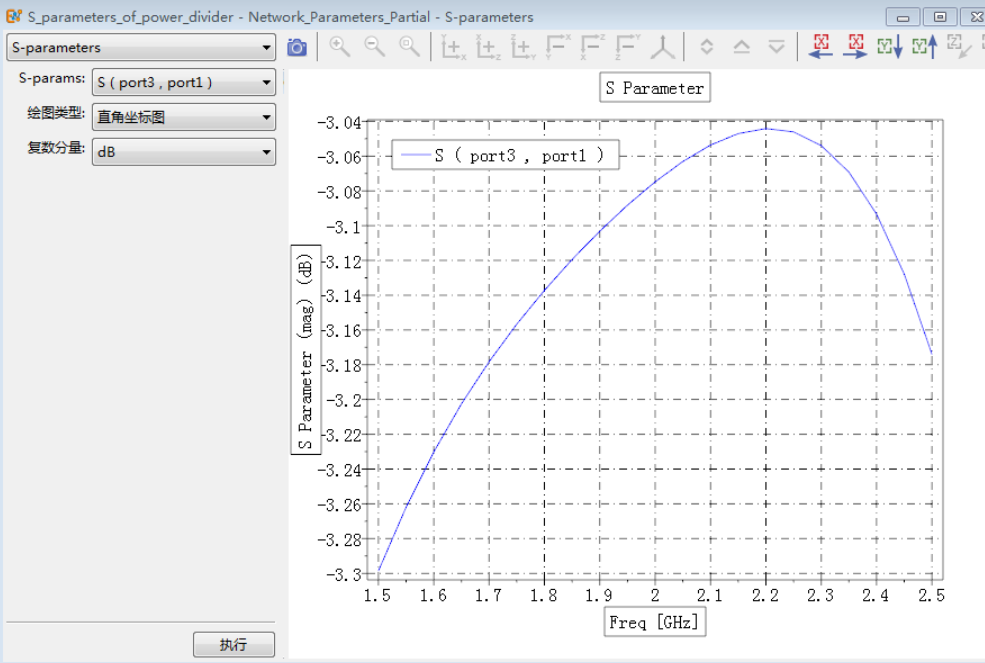Select the positive XZ plane view icon
The width and height of the screenshot is (985, 663).
click(x=488, y=47)
